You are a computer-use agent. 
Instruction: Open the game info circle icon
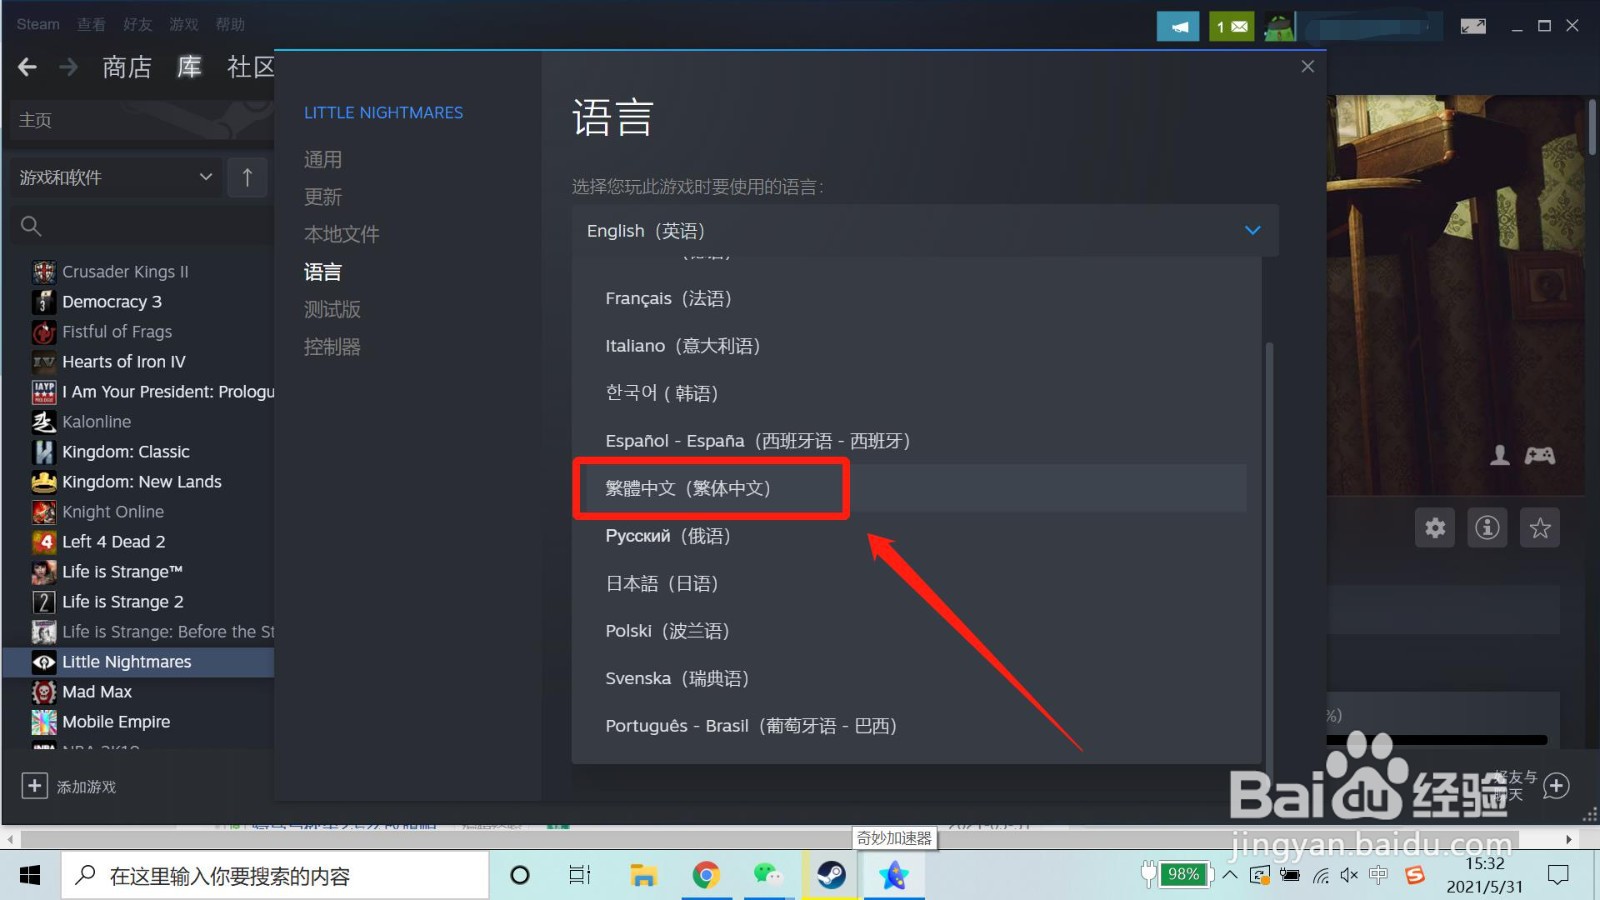(1487, 527)
